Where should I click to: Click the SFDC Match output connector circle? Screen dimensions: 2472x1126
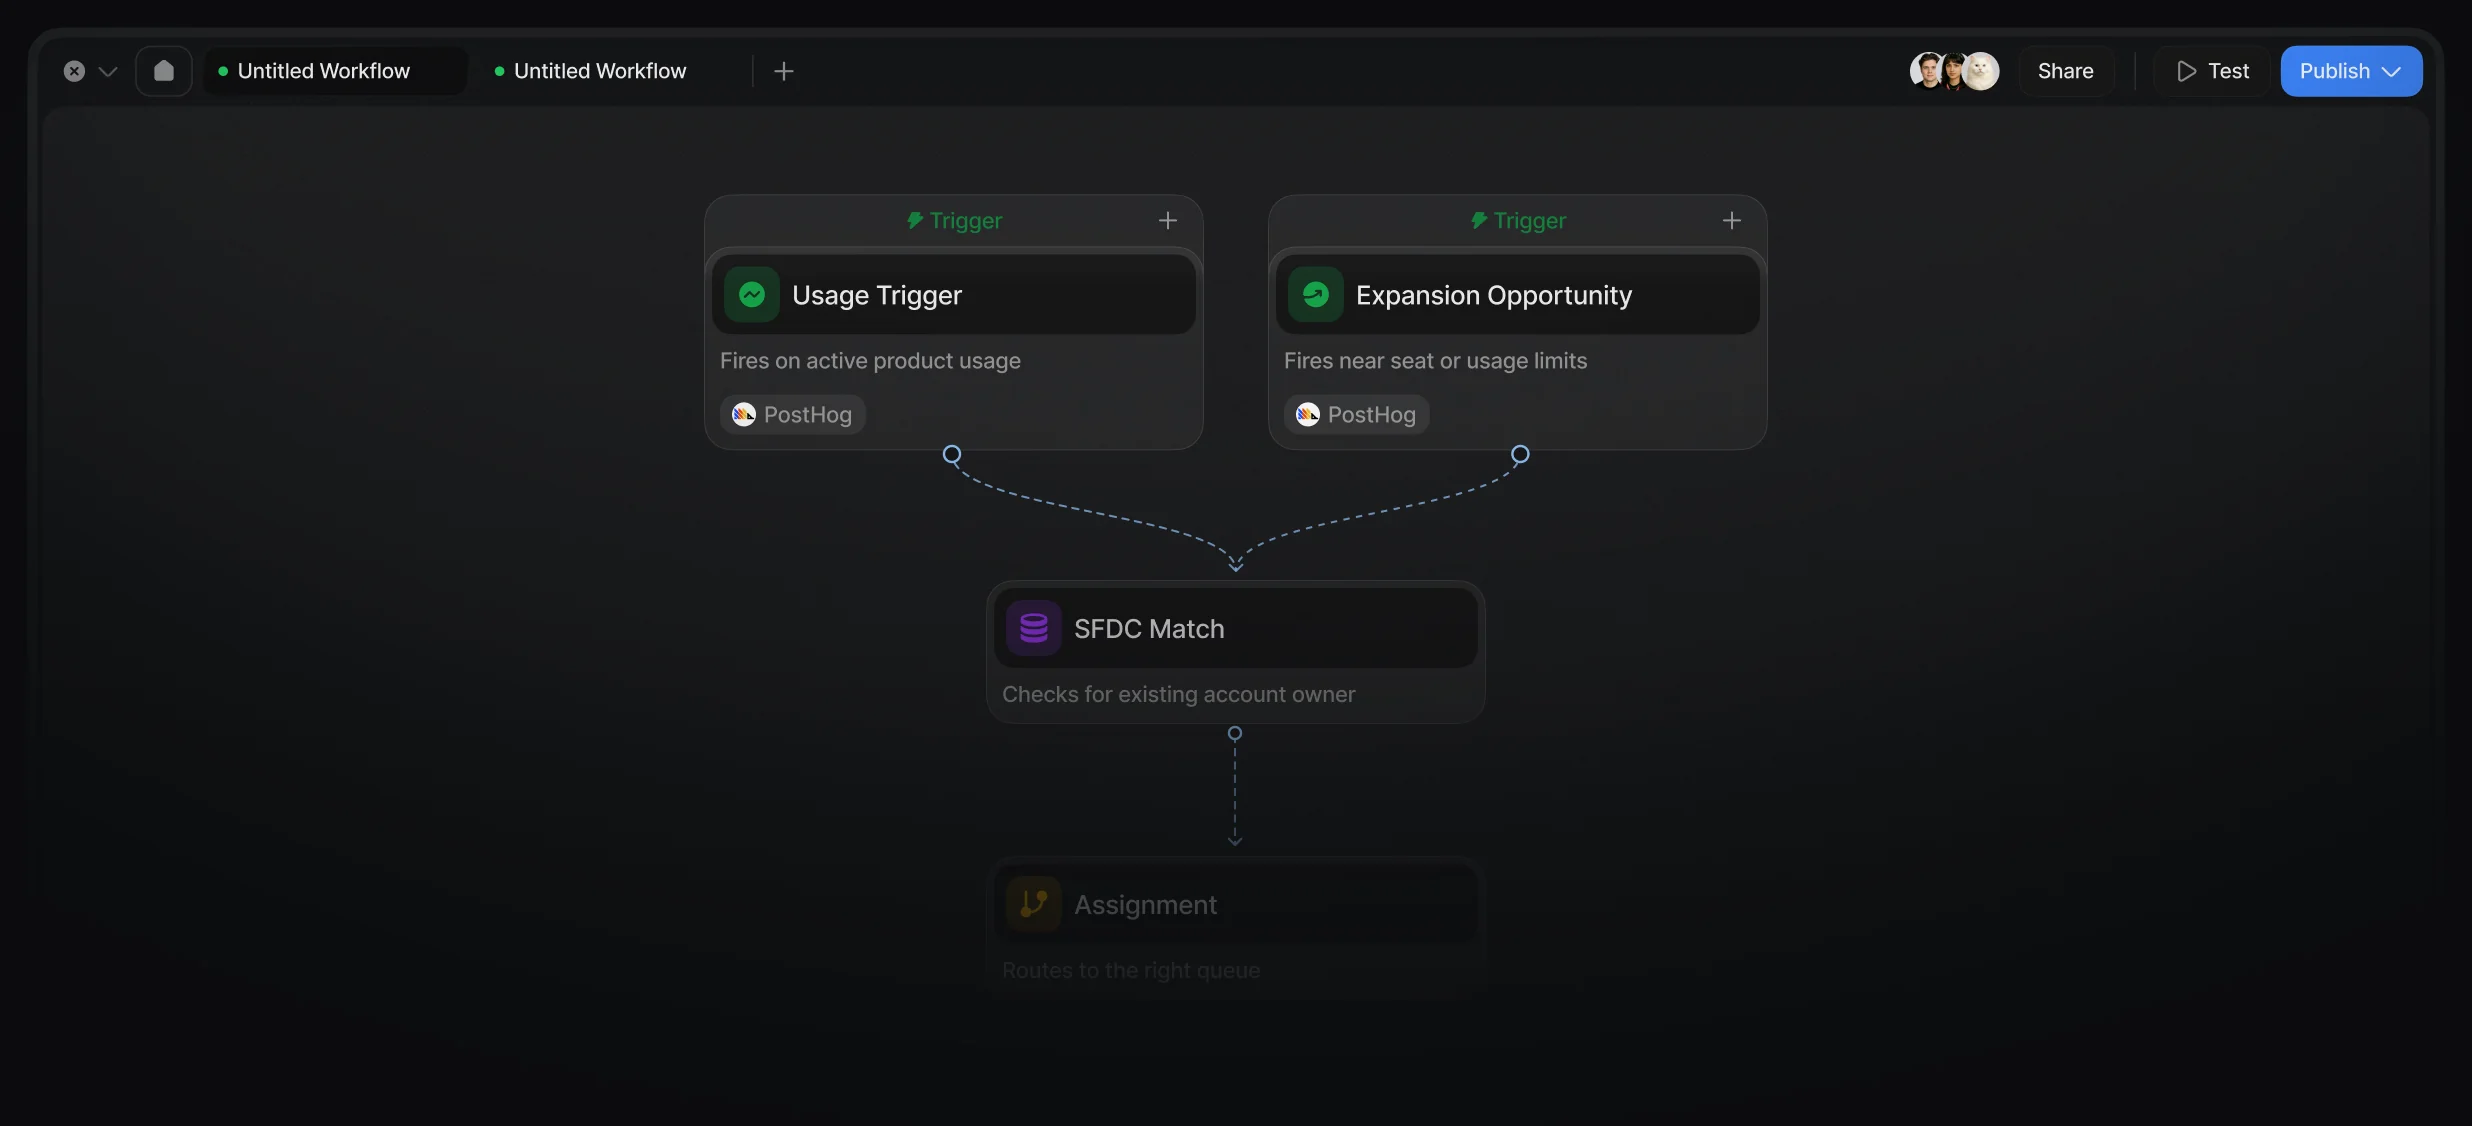[1235, 734]
